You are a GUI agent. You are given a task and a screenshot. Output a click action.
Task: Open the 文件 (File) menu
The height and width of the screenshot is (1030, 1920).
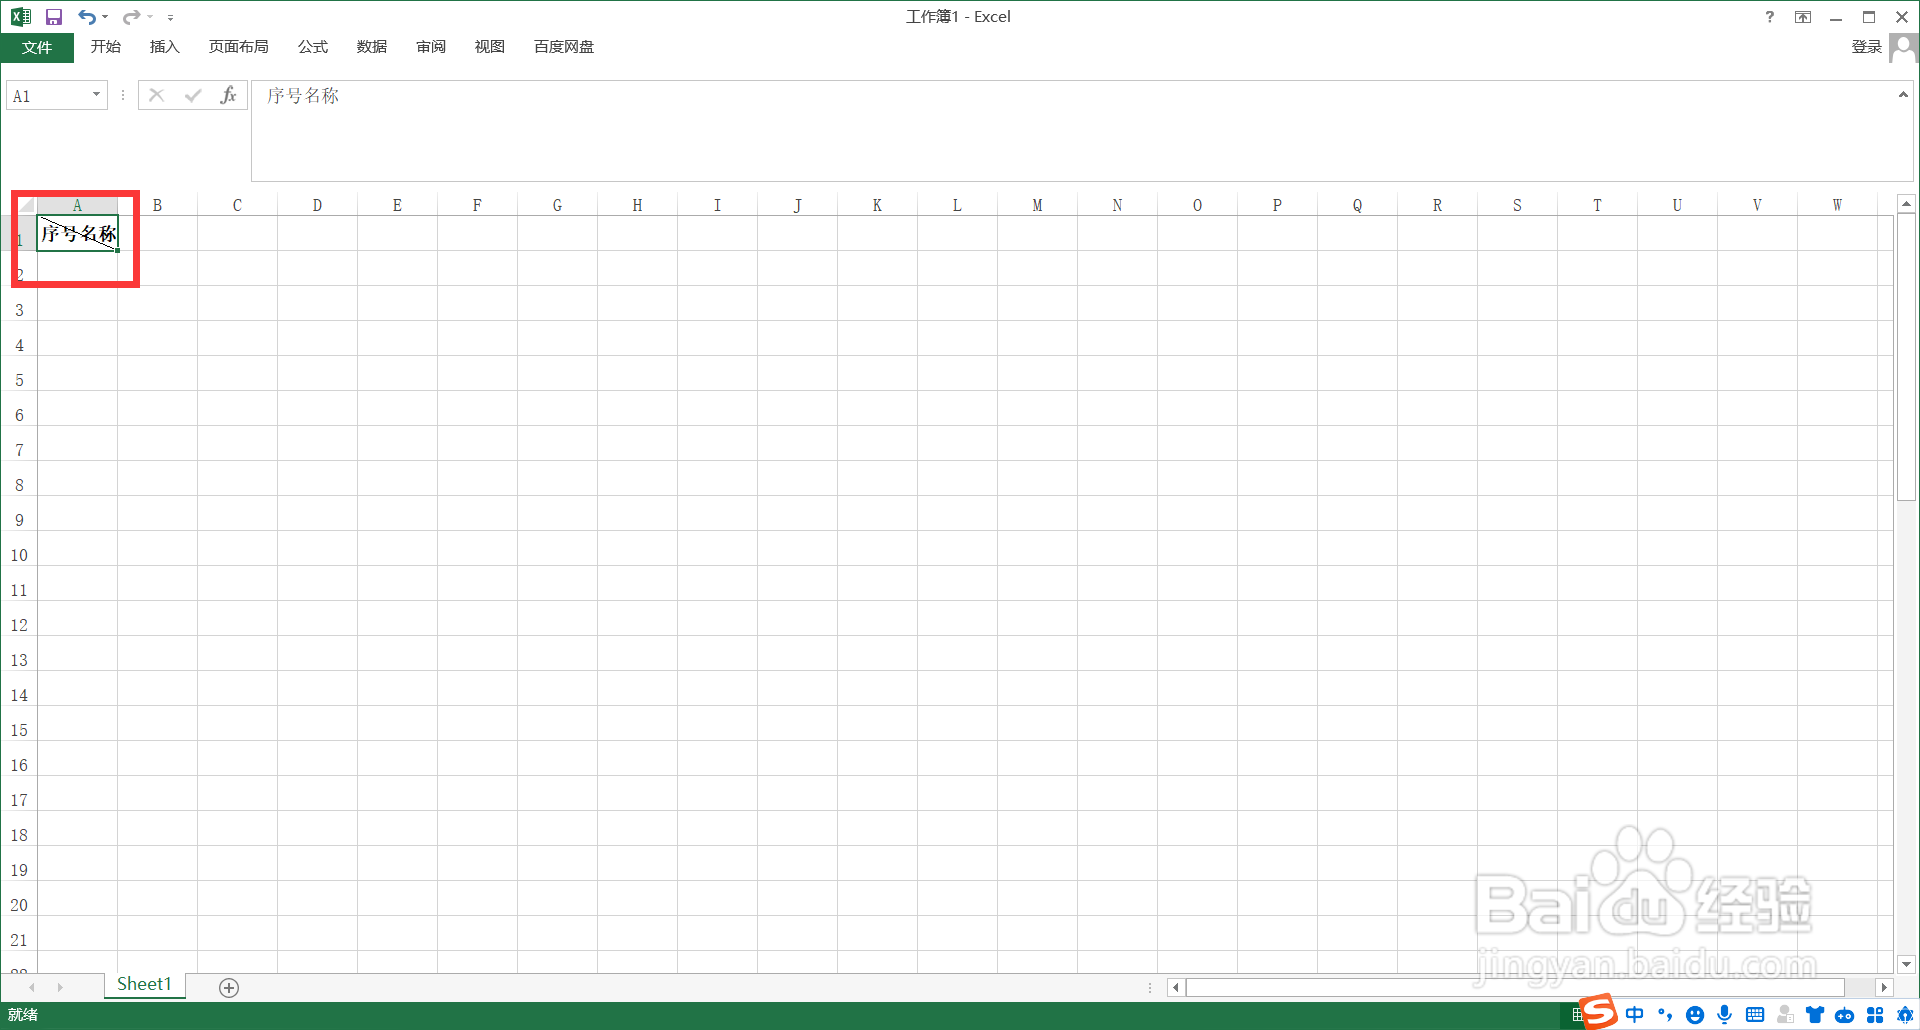pos(37,47)
